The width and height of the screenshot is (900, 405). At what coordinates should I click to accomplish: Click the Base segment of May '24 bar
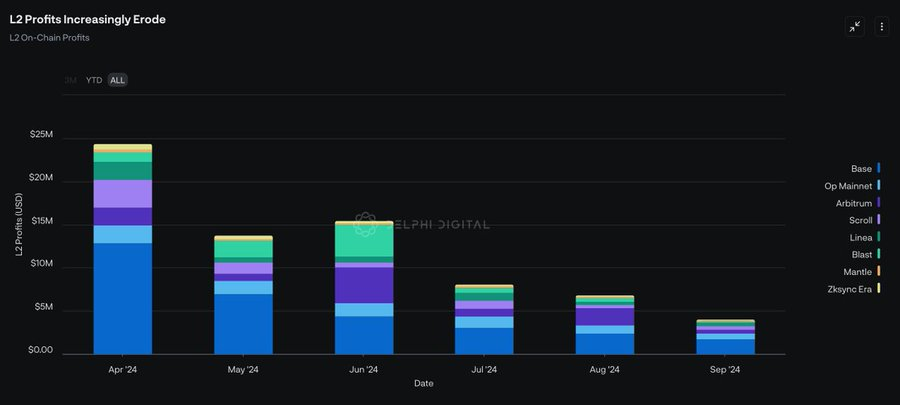coord(243,324)
